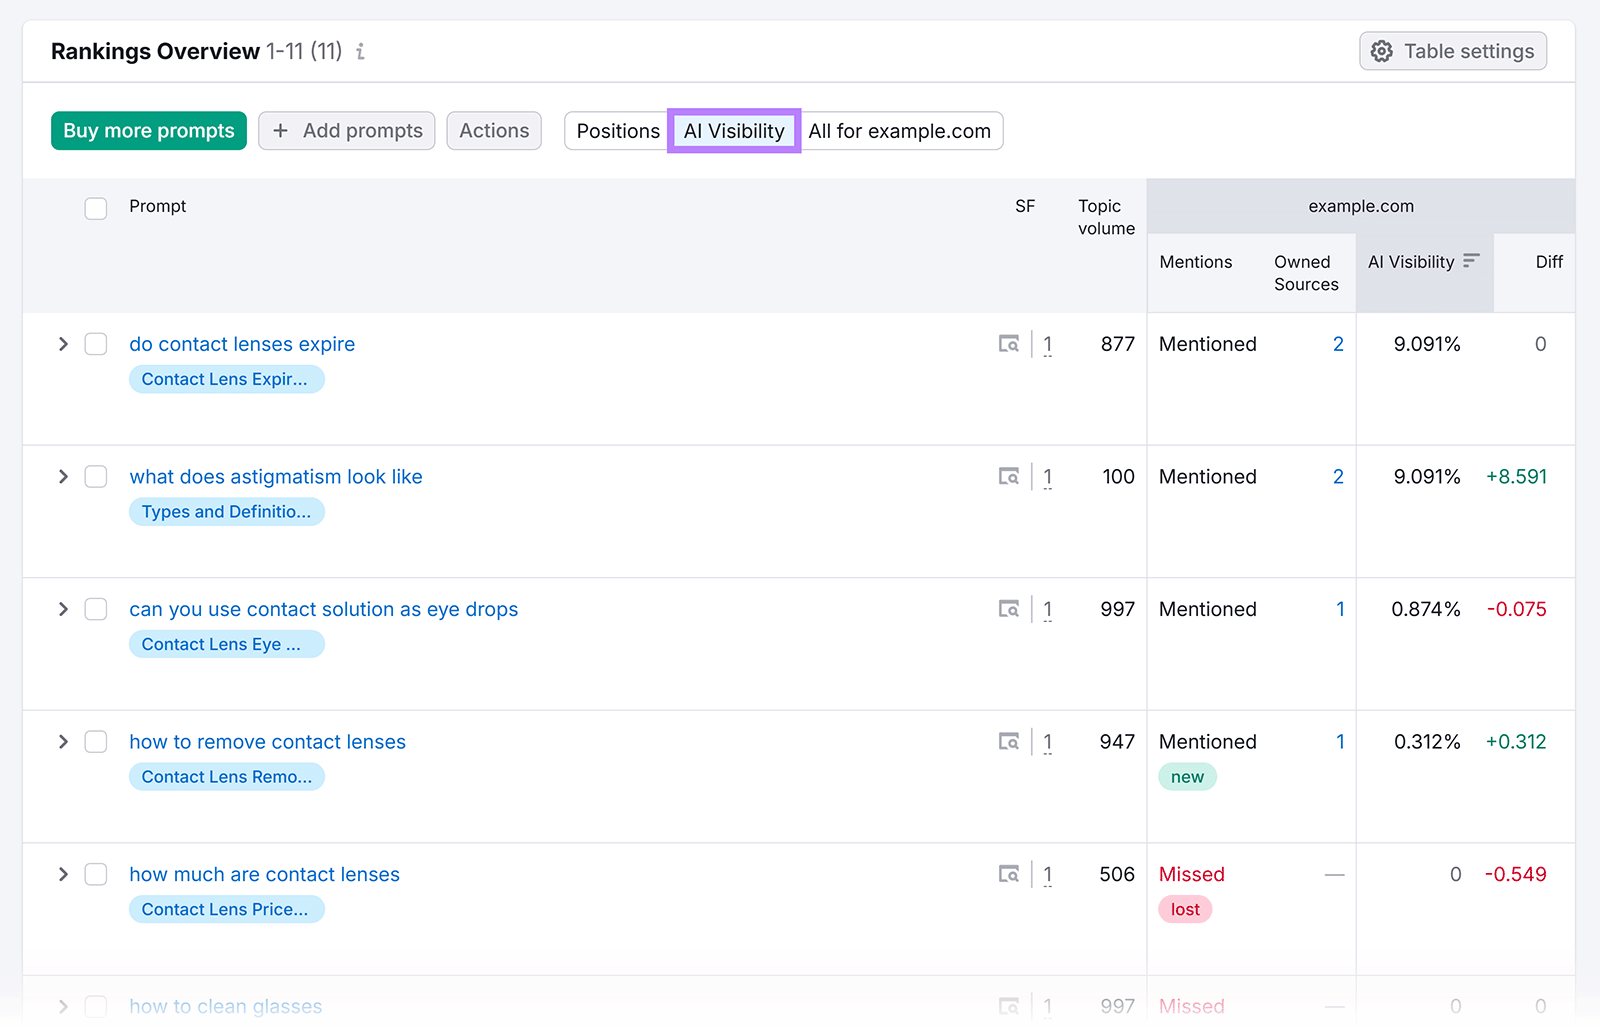Click SERP features icon for 'do contact lenses expire'
The height and width of the screenshot is (1035, 1600).
pos(1009,345)
